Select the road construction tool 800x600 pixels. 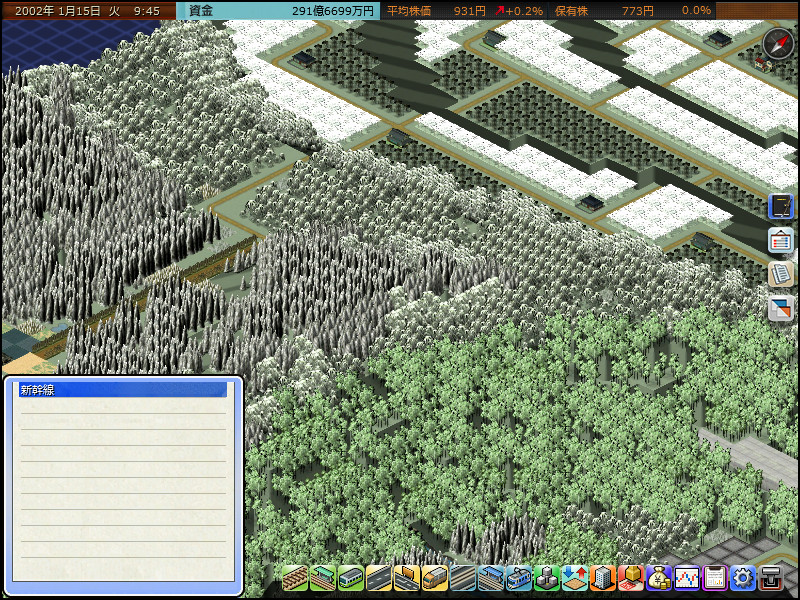(379, 578)
